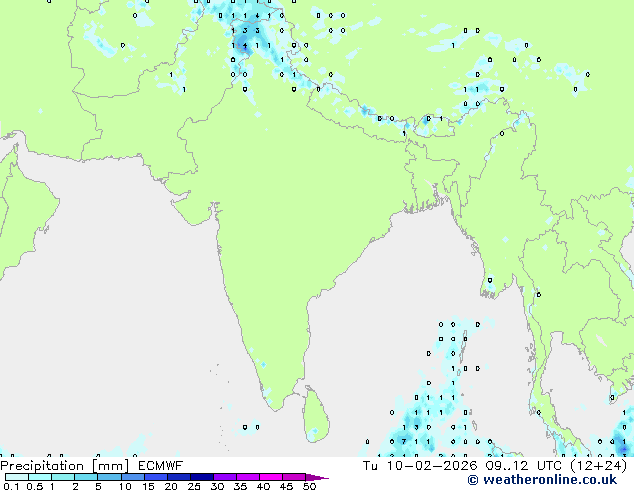Click the arrow tip past 50 mm on the legend
The image size is (634, 490).
pyautogui.click(x=317, y=477)
